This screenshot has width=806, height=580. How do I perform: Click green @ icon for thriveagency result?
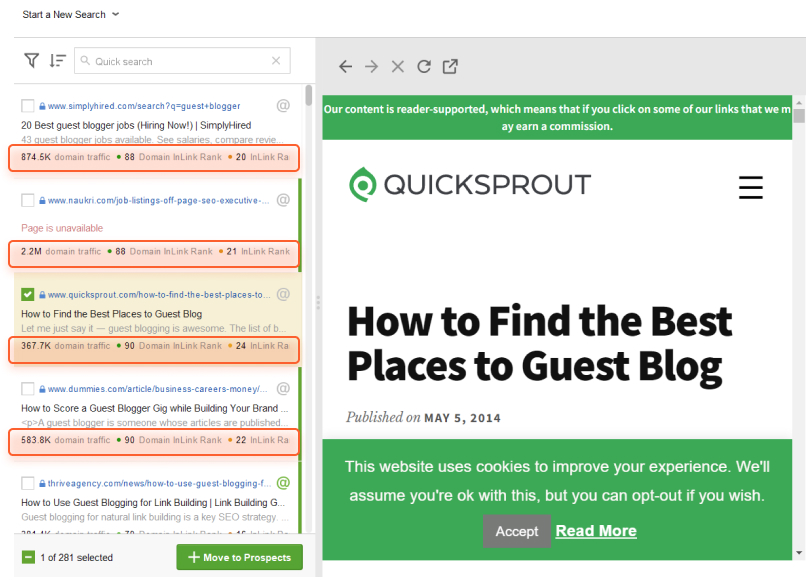283,483
